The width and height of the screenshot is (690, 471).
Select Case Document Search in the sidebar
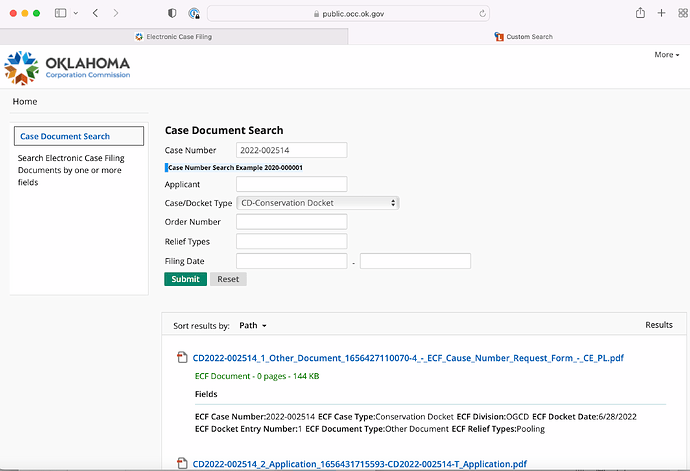[79, 136]
